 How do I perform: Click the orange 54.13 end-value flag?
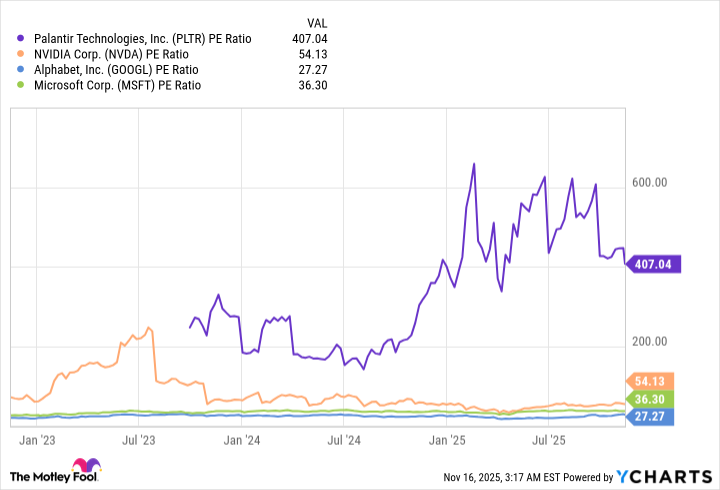click(650, 381)
